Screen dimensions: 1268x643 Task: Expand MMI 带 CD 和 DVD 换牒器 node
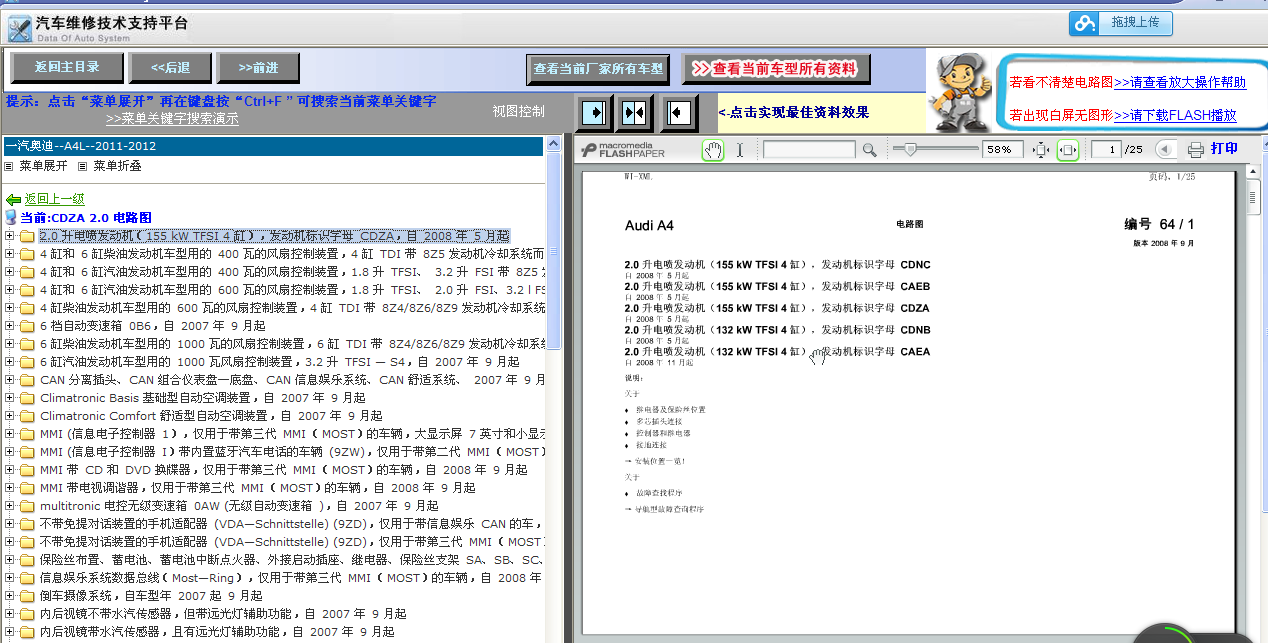pyautogui.click(x=10, y=470)
